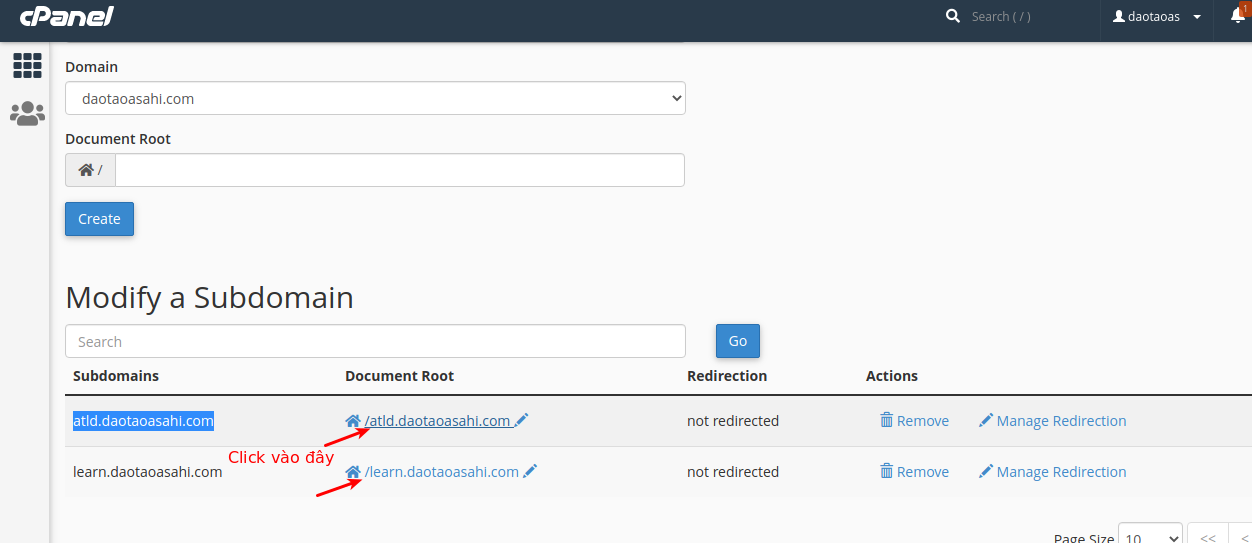1252x543 pixels.
Task: Focus the Document Root input field
Action: click(x=400, y=170)
